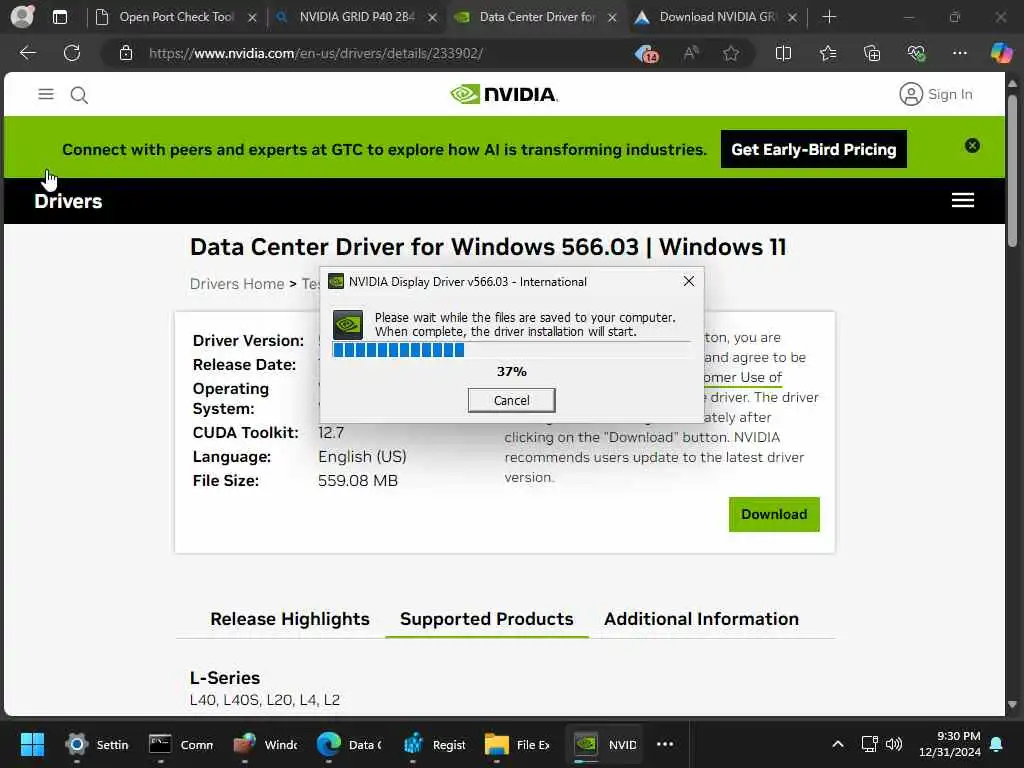The height and width of the screenshot is (768, 1024).
Task: Go back to previous page
Action: pyautogui.click(x=27, y=53)
